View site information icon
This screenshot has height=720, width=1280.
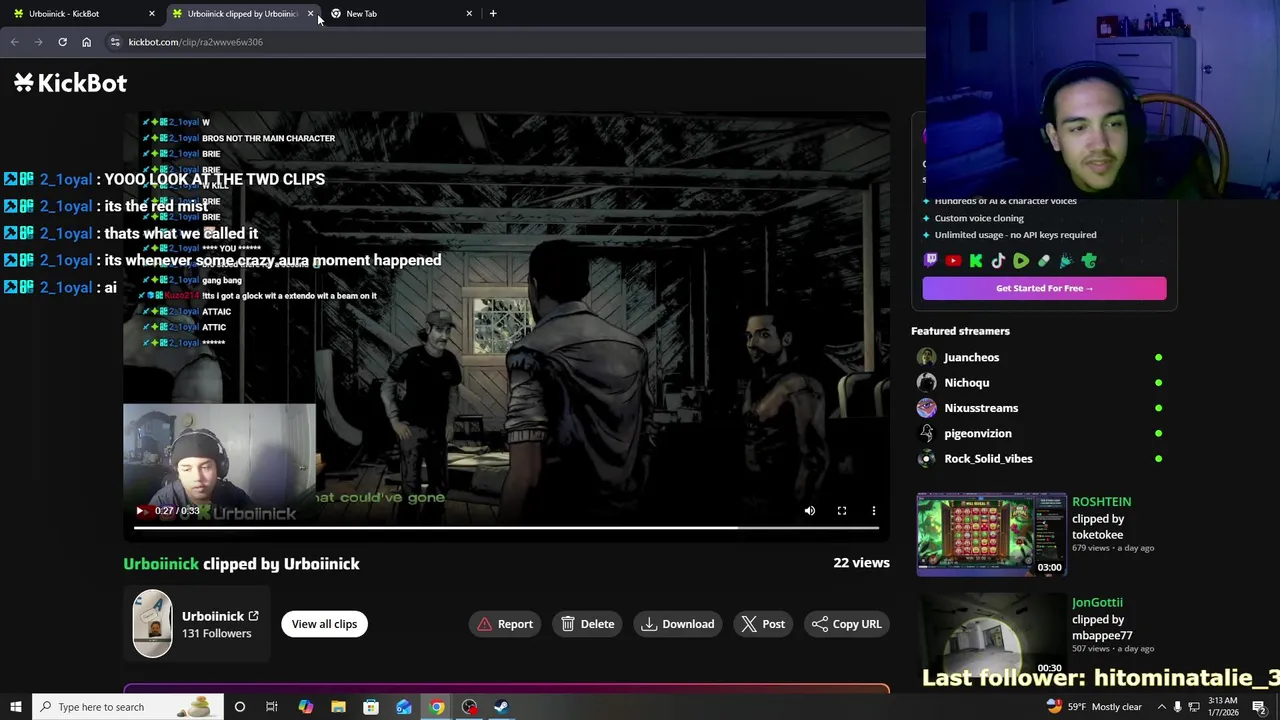point(115,42)
